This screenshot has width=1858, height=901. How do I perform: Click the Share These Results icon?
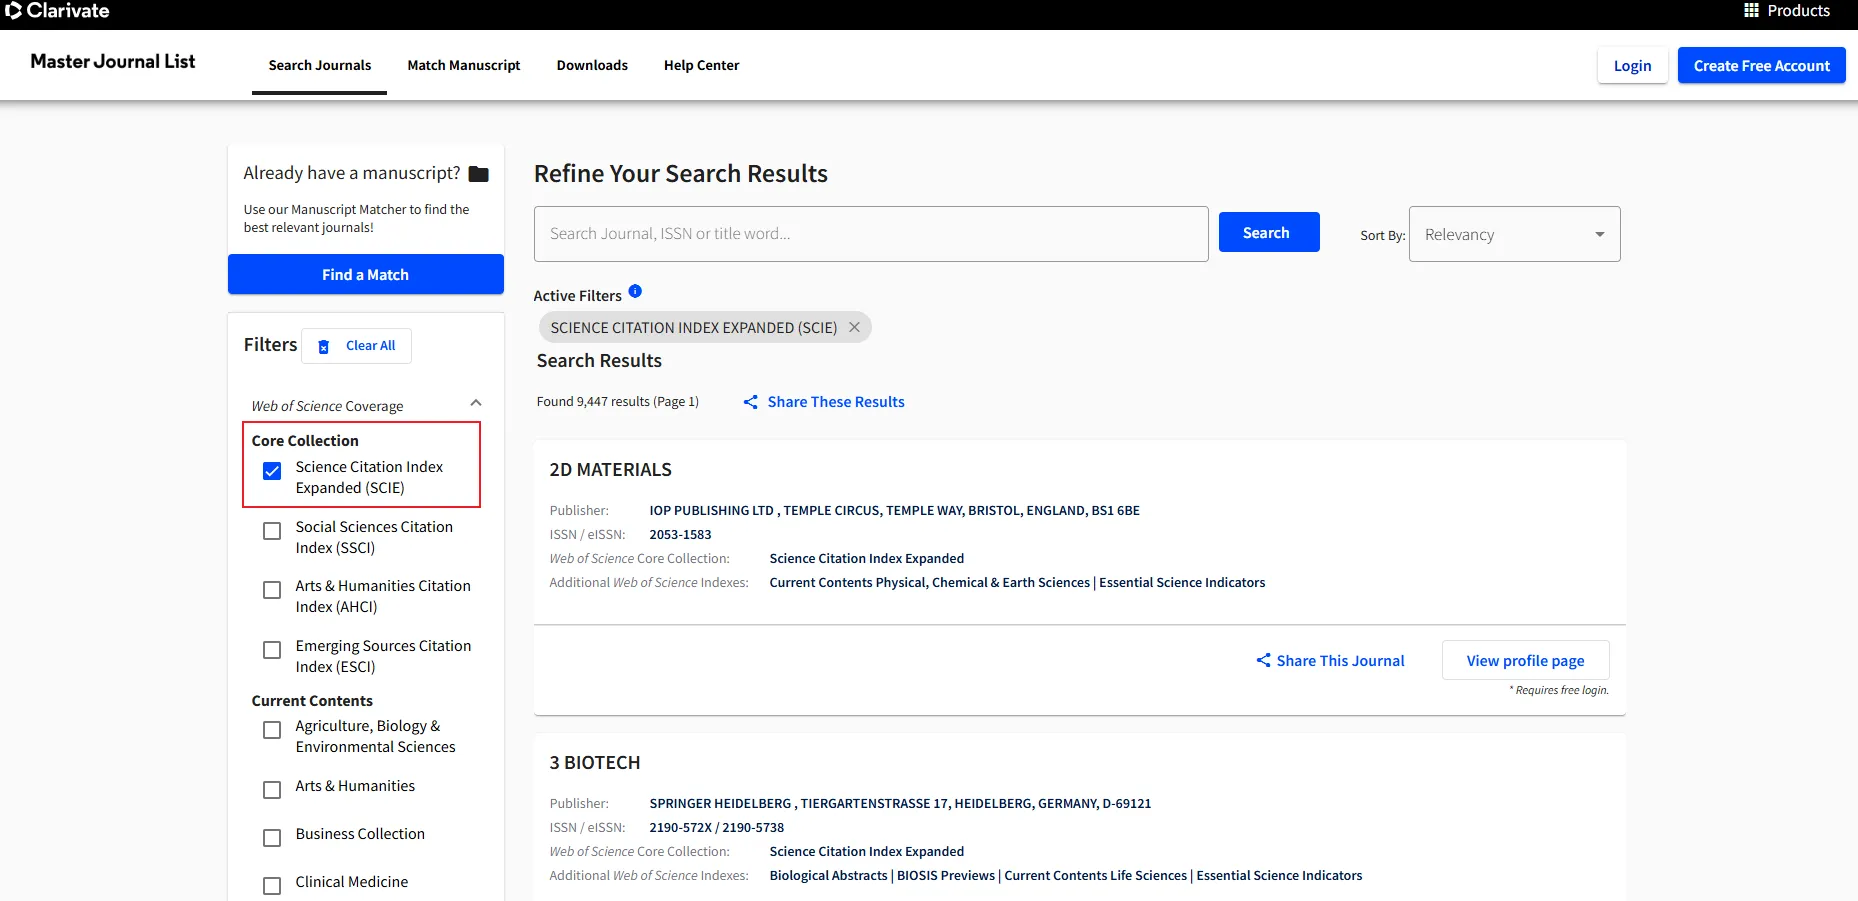tap(750, 402)
